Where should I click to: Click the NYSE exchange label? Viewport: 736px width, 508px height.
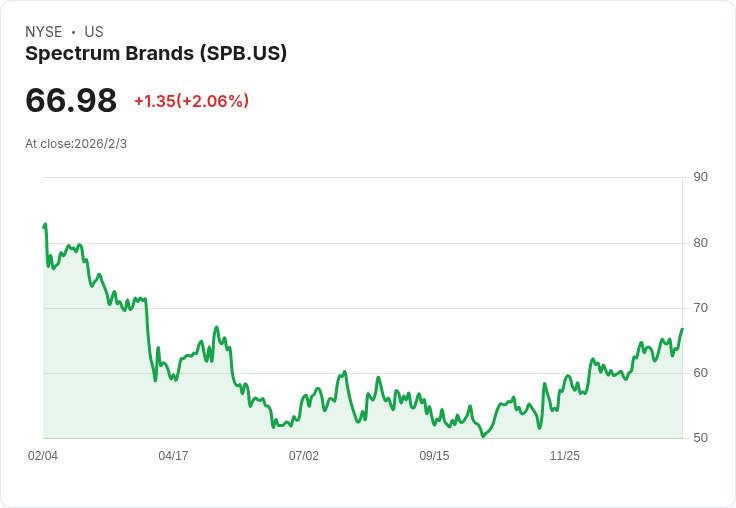[44, 32]
